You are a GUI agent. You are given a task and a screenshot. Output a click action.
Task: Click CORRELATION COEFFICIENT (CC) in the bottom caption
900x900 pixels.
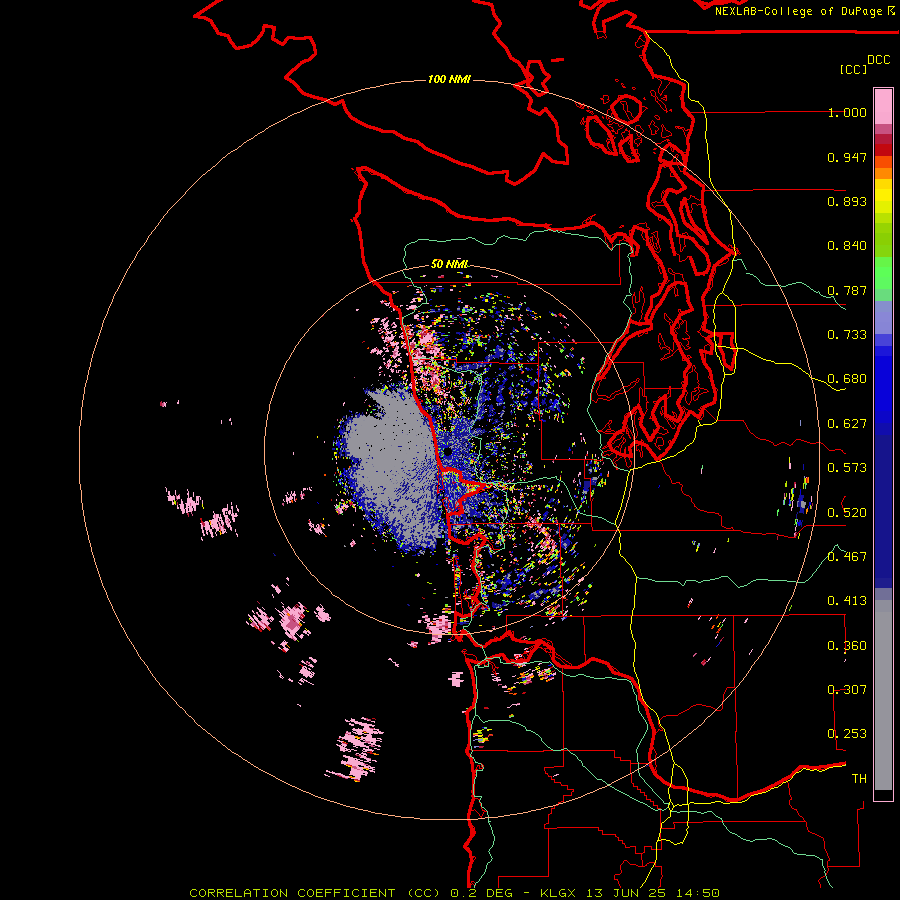pos(316,893)
